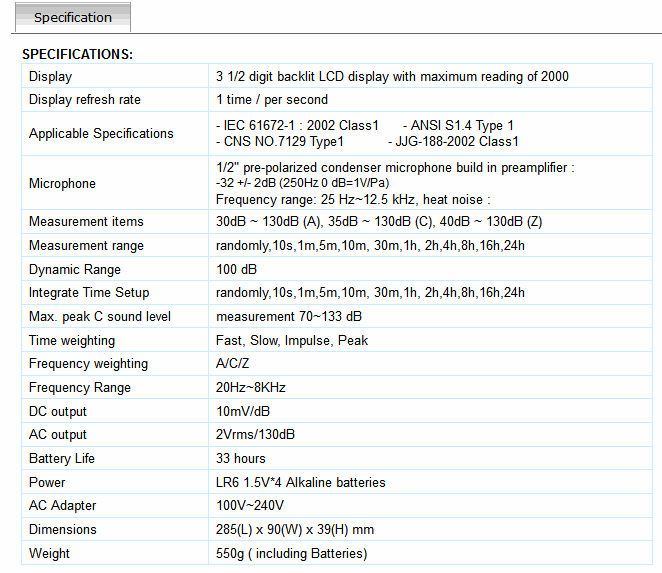Click the AC output 2Vrms/130dB value
This screenshot has height=573, width=662.
coord(255,435)
